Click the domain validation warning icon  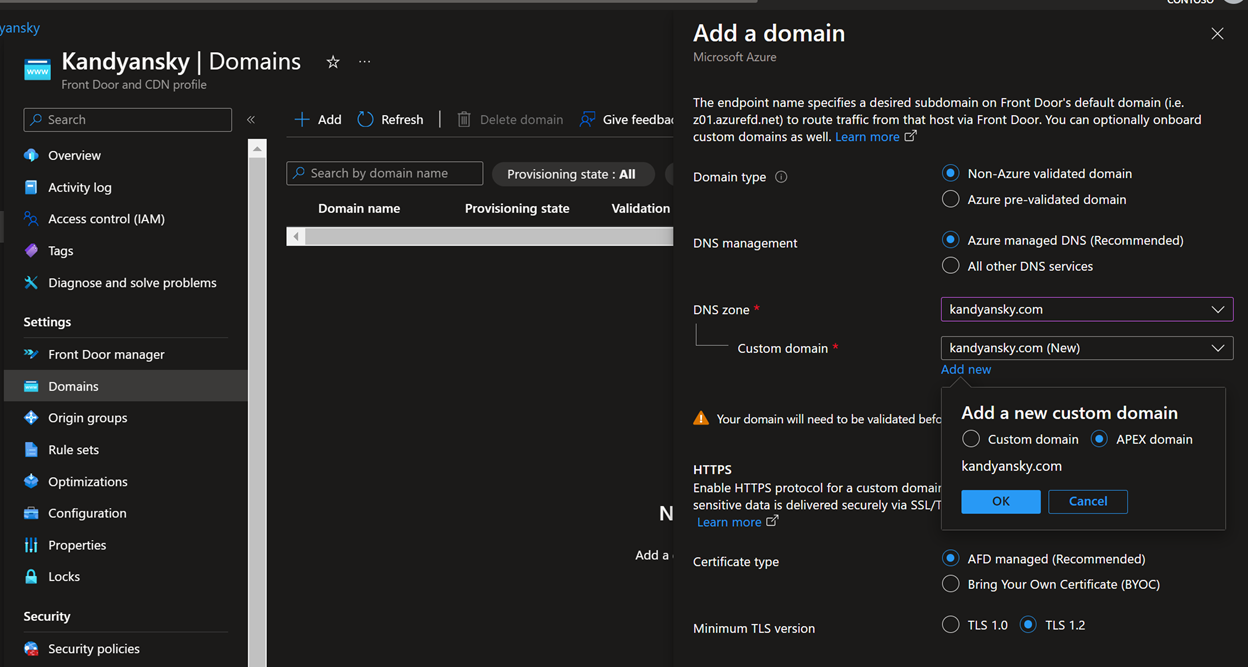pos(701,419)
